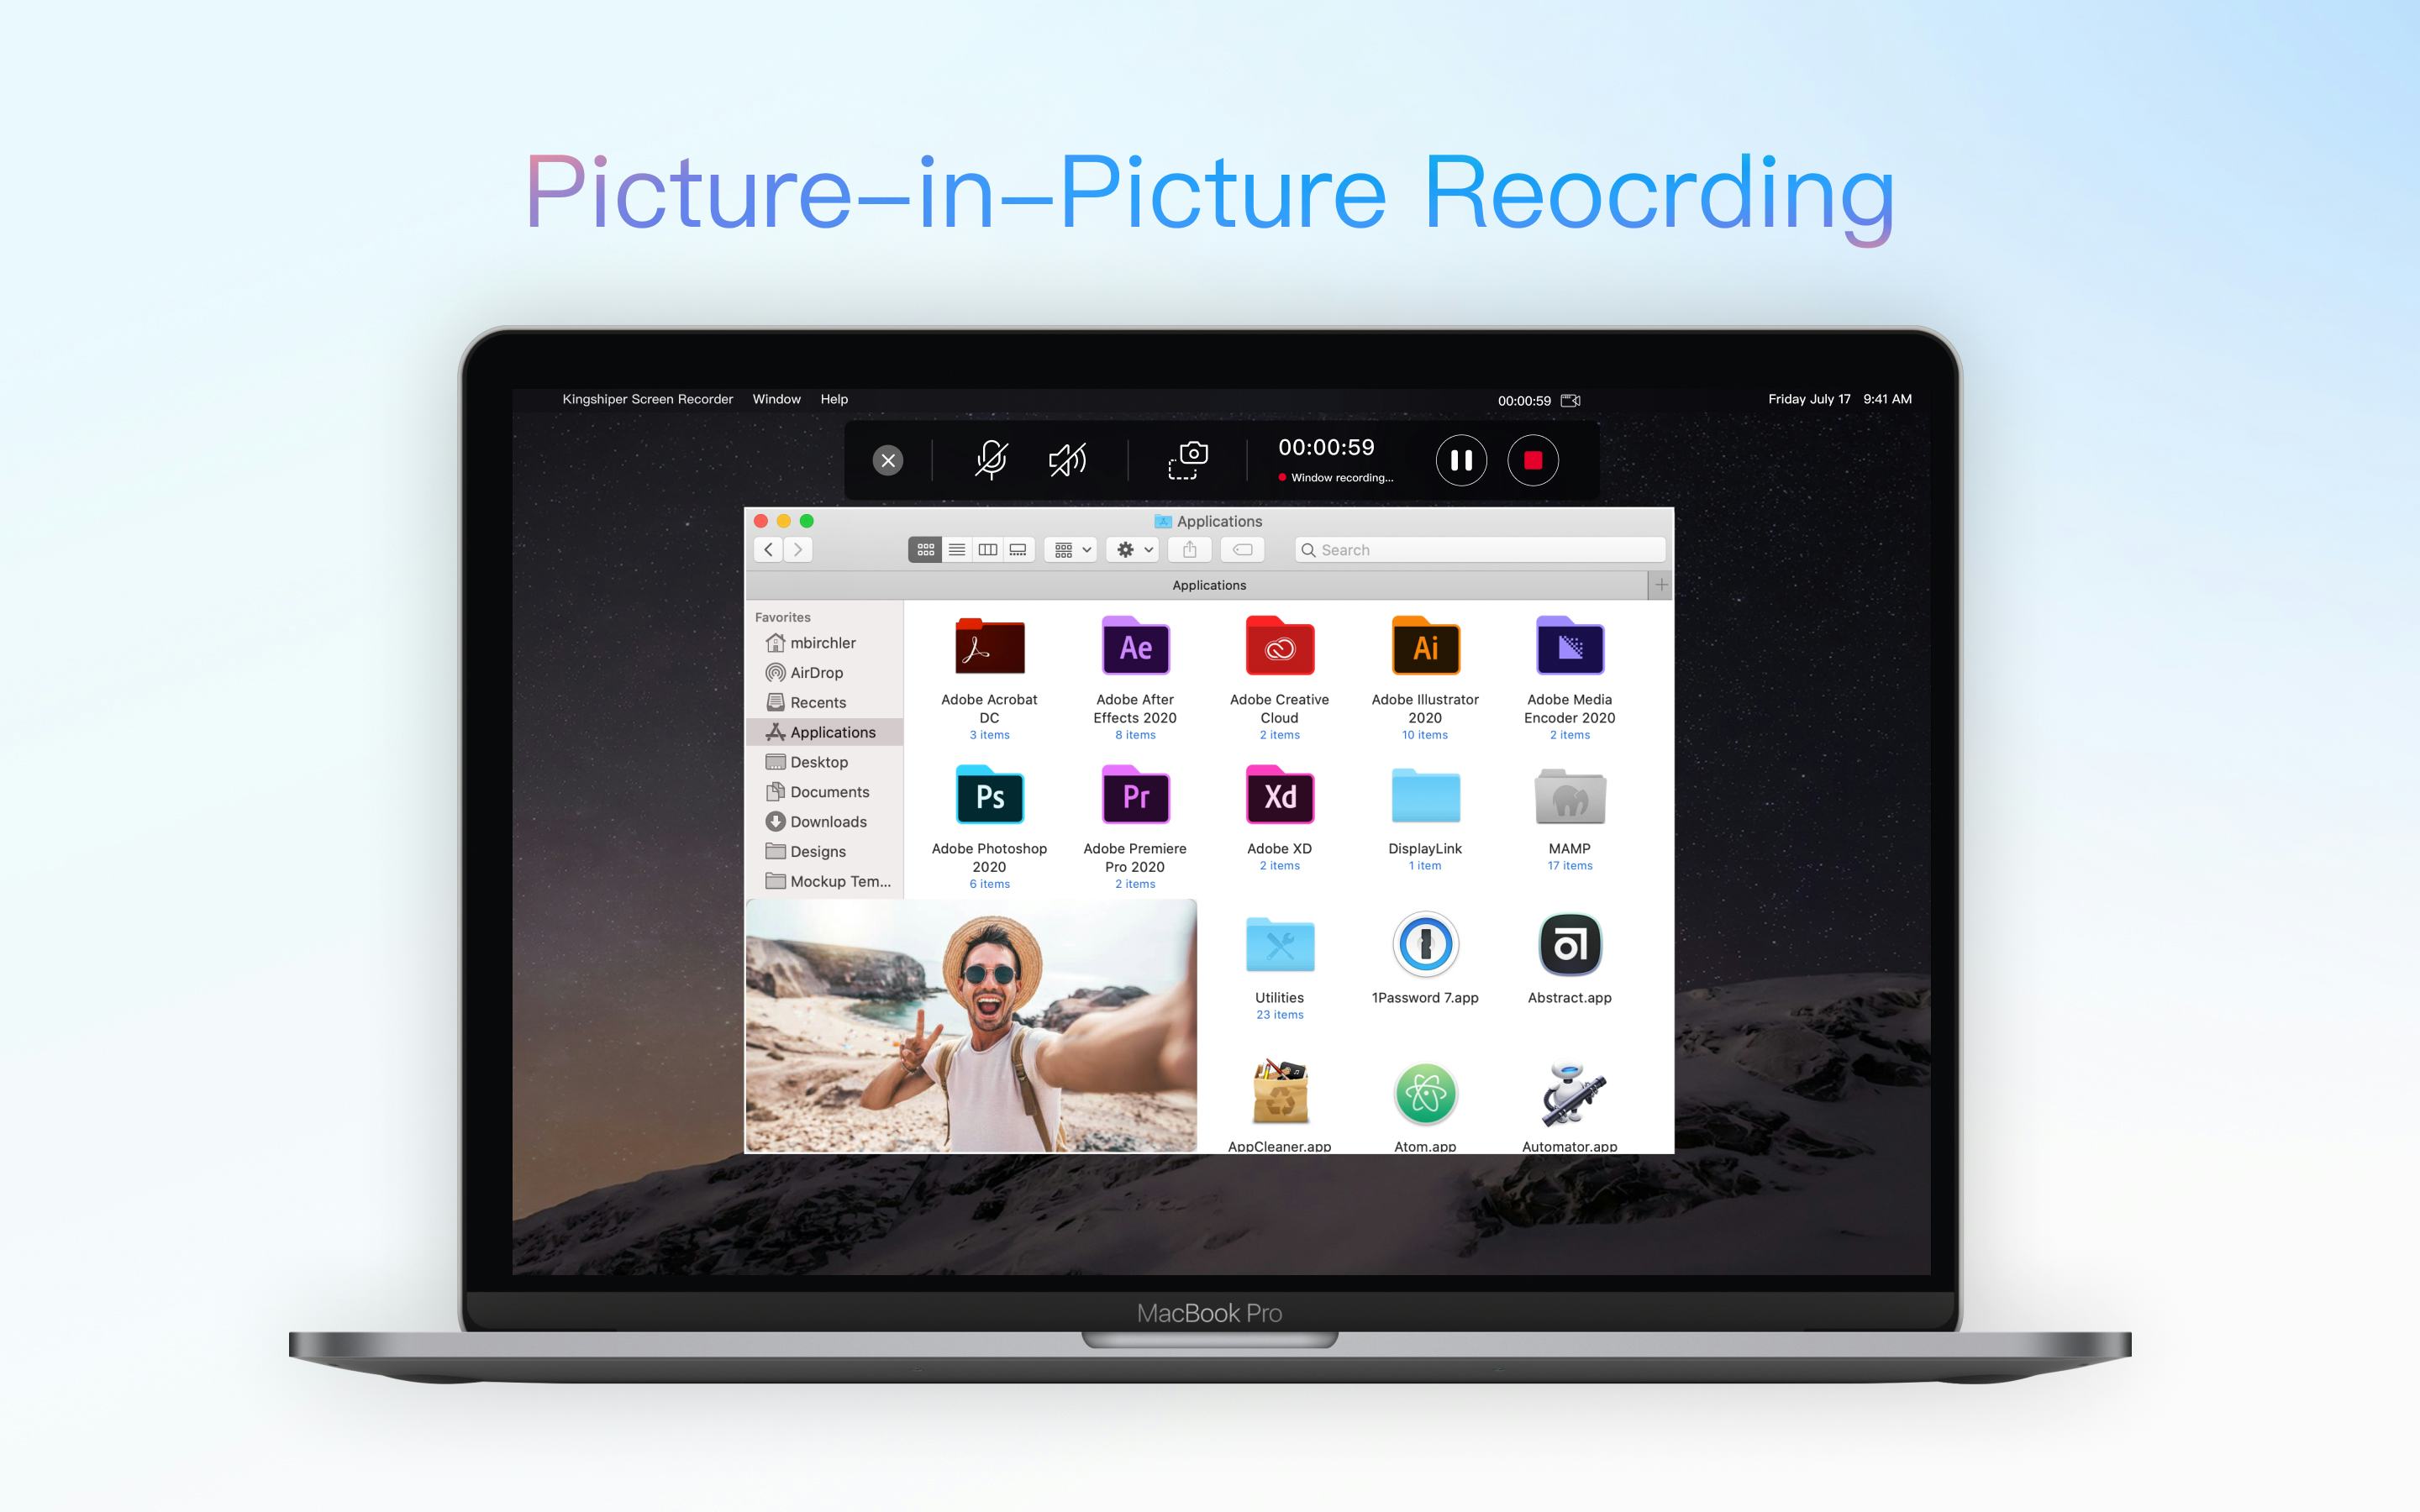The image size is (2420, 1512).
Task: Click the Window menu in menu bar
Action: coord(776,397)
